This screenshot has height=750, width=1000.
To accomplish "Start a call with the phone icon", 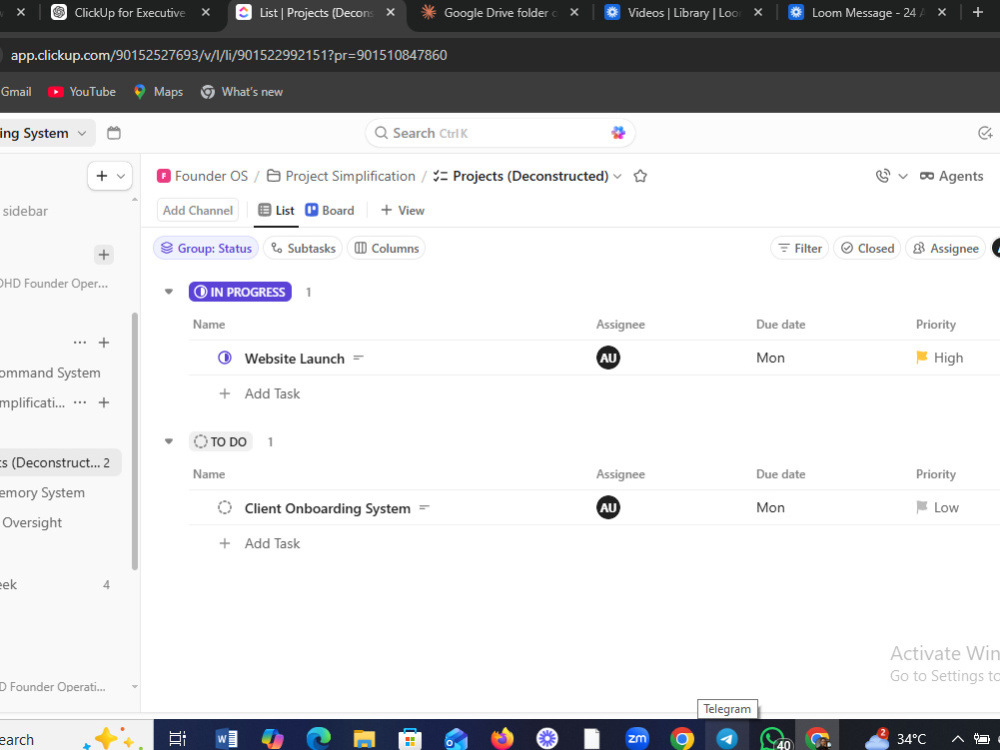I will [x=883, y=176].
